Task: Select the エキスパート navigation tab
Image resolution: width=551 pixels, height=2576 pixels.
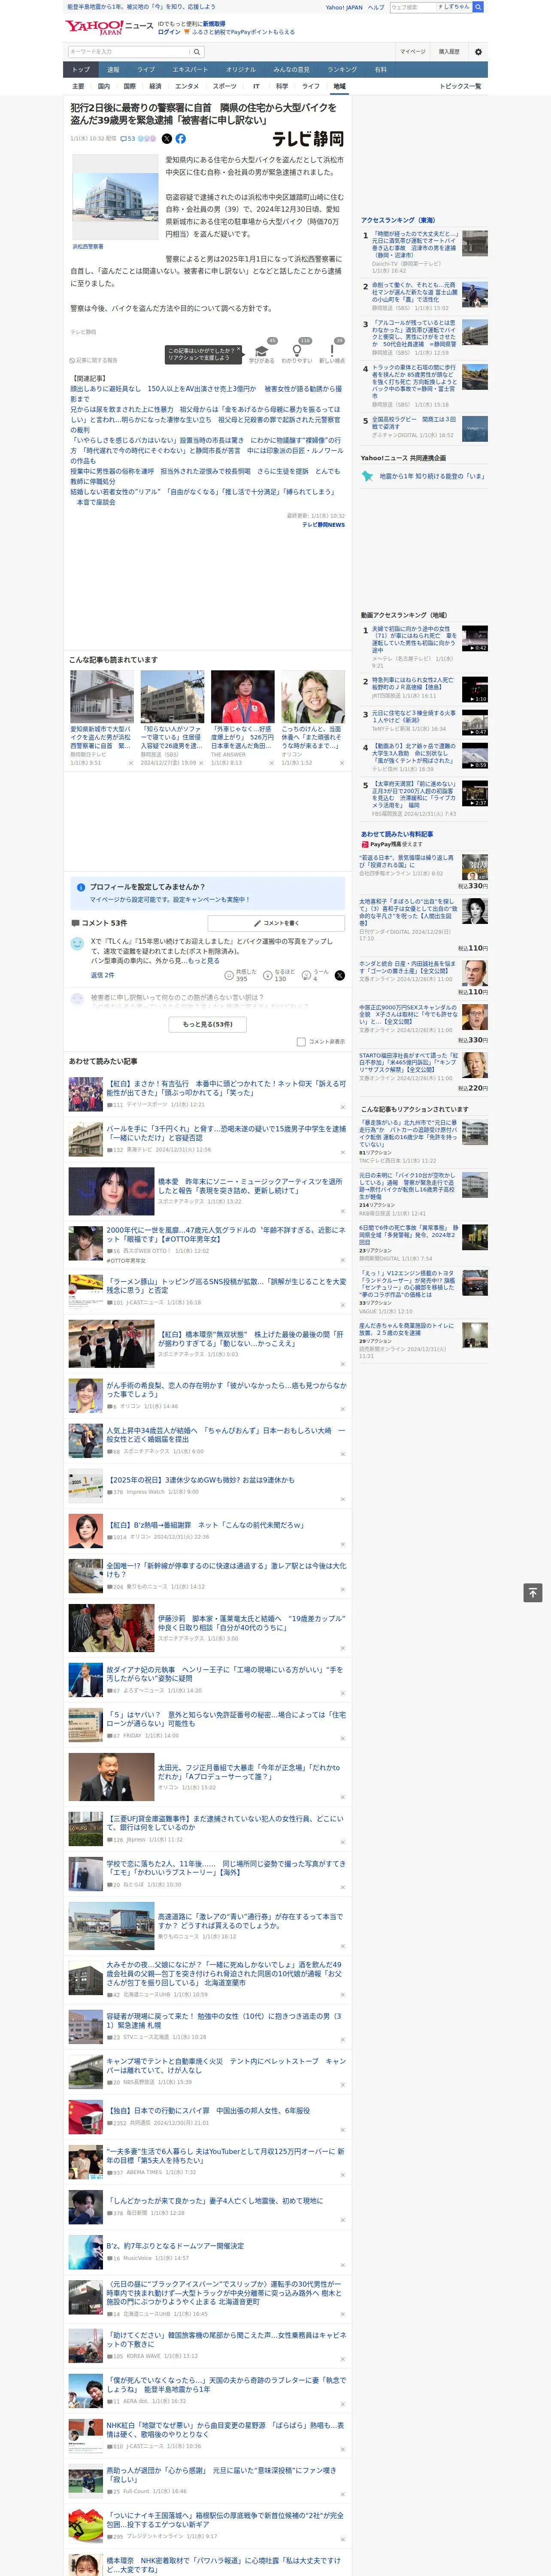Action: pos(190,70)
